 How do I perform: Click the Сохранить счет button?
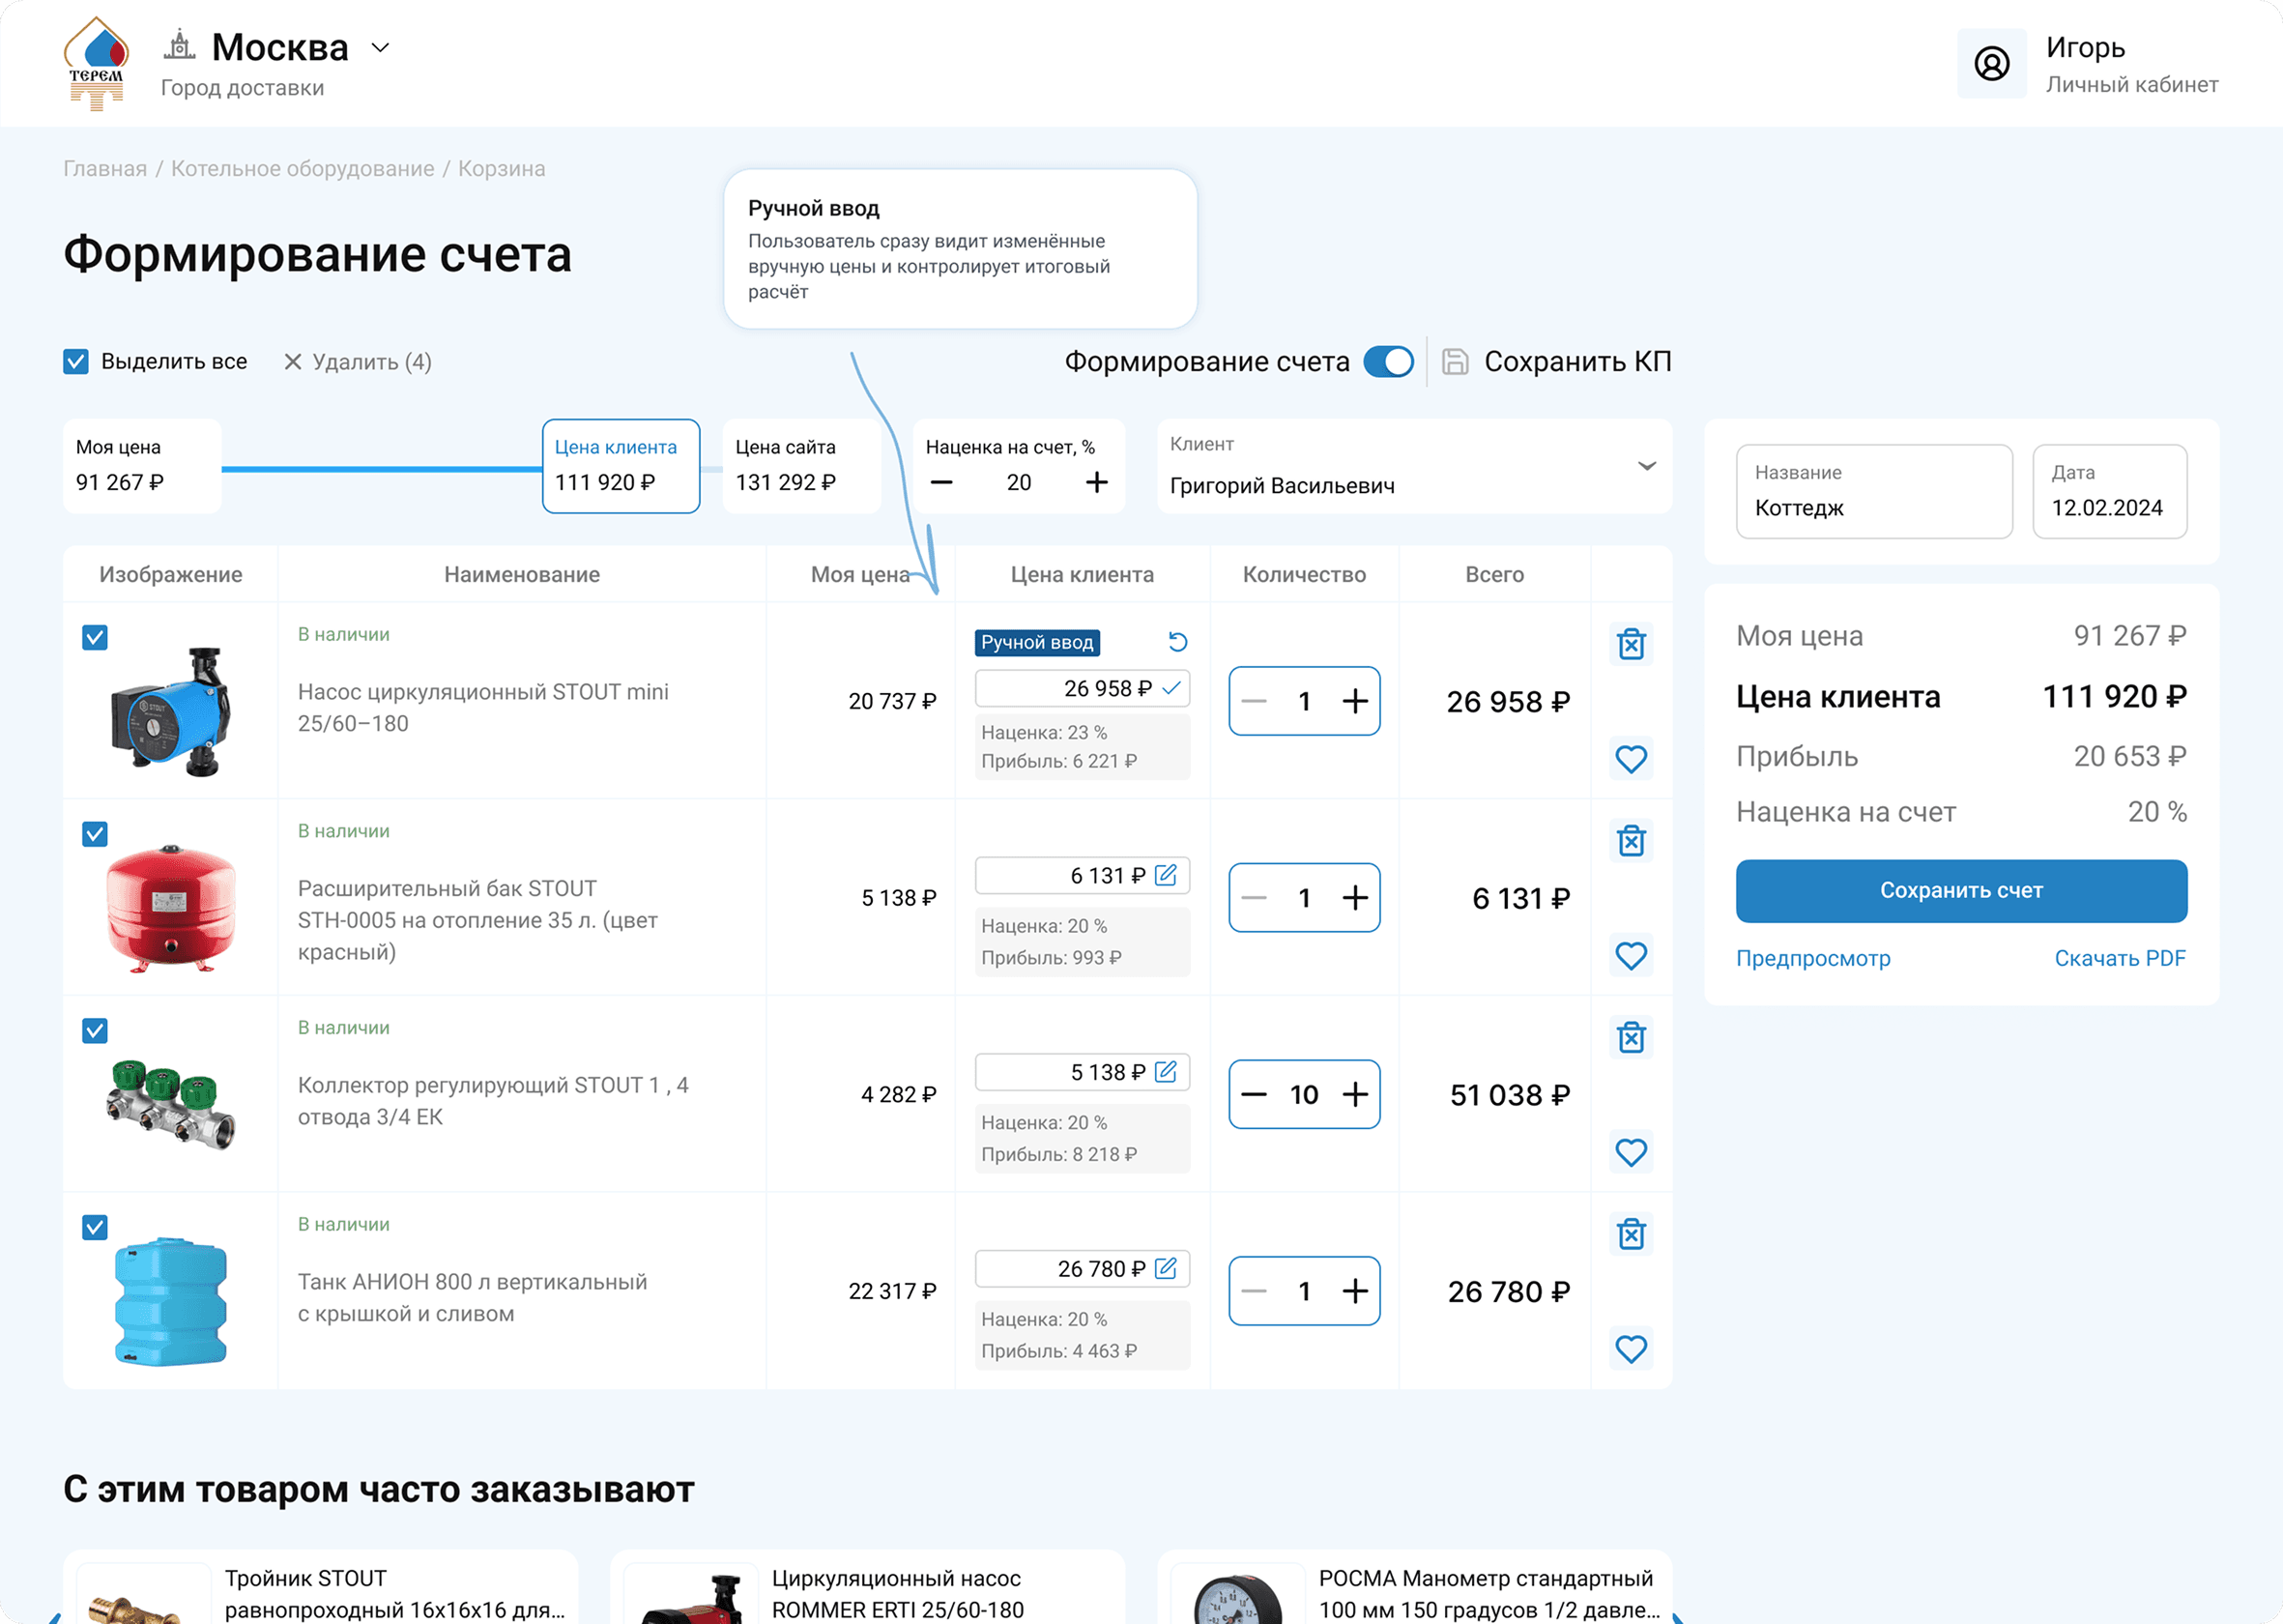[x=1961, y=890]
